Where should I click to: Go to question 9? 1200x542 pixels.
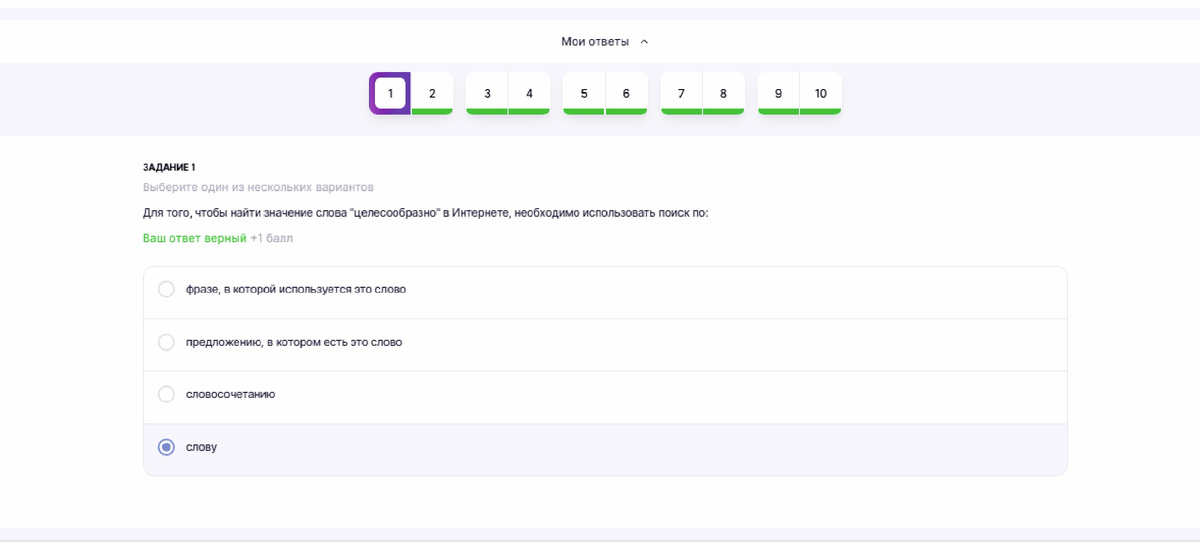tap(778, 94)
